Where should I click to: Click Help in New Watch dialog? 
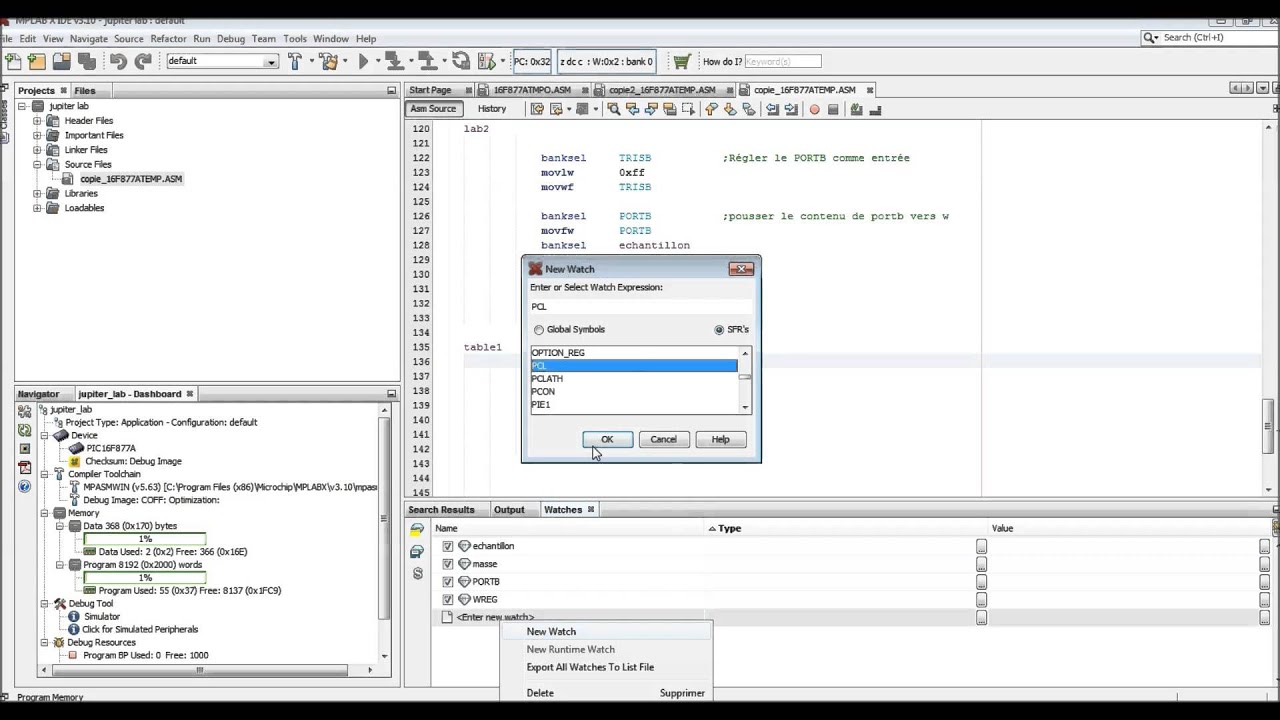[720, 439]
